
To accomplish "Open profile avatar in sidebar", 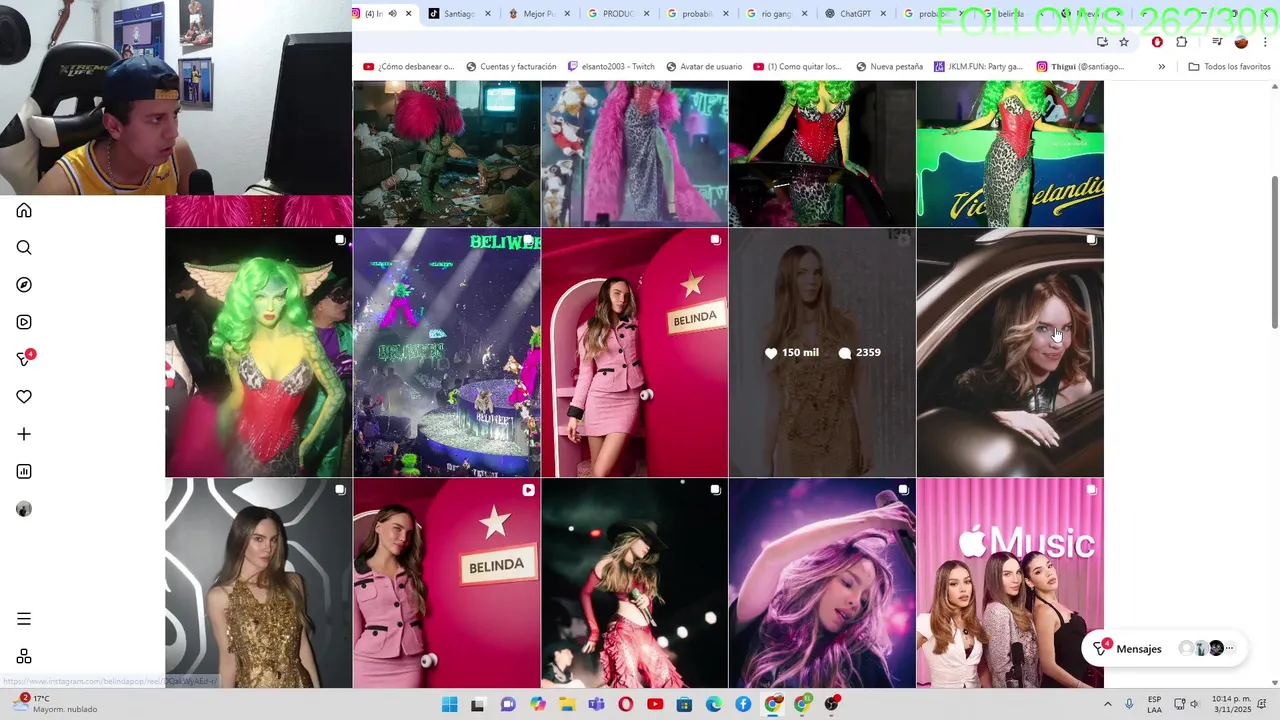I will point(24,509).
